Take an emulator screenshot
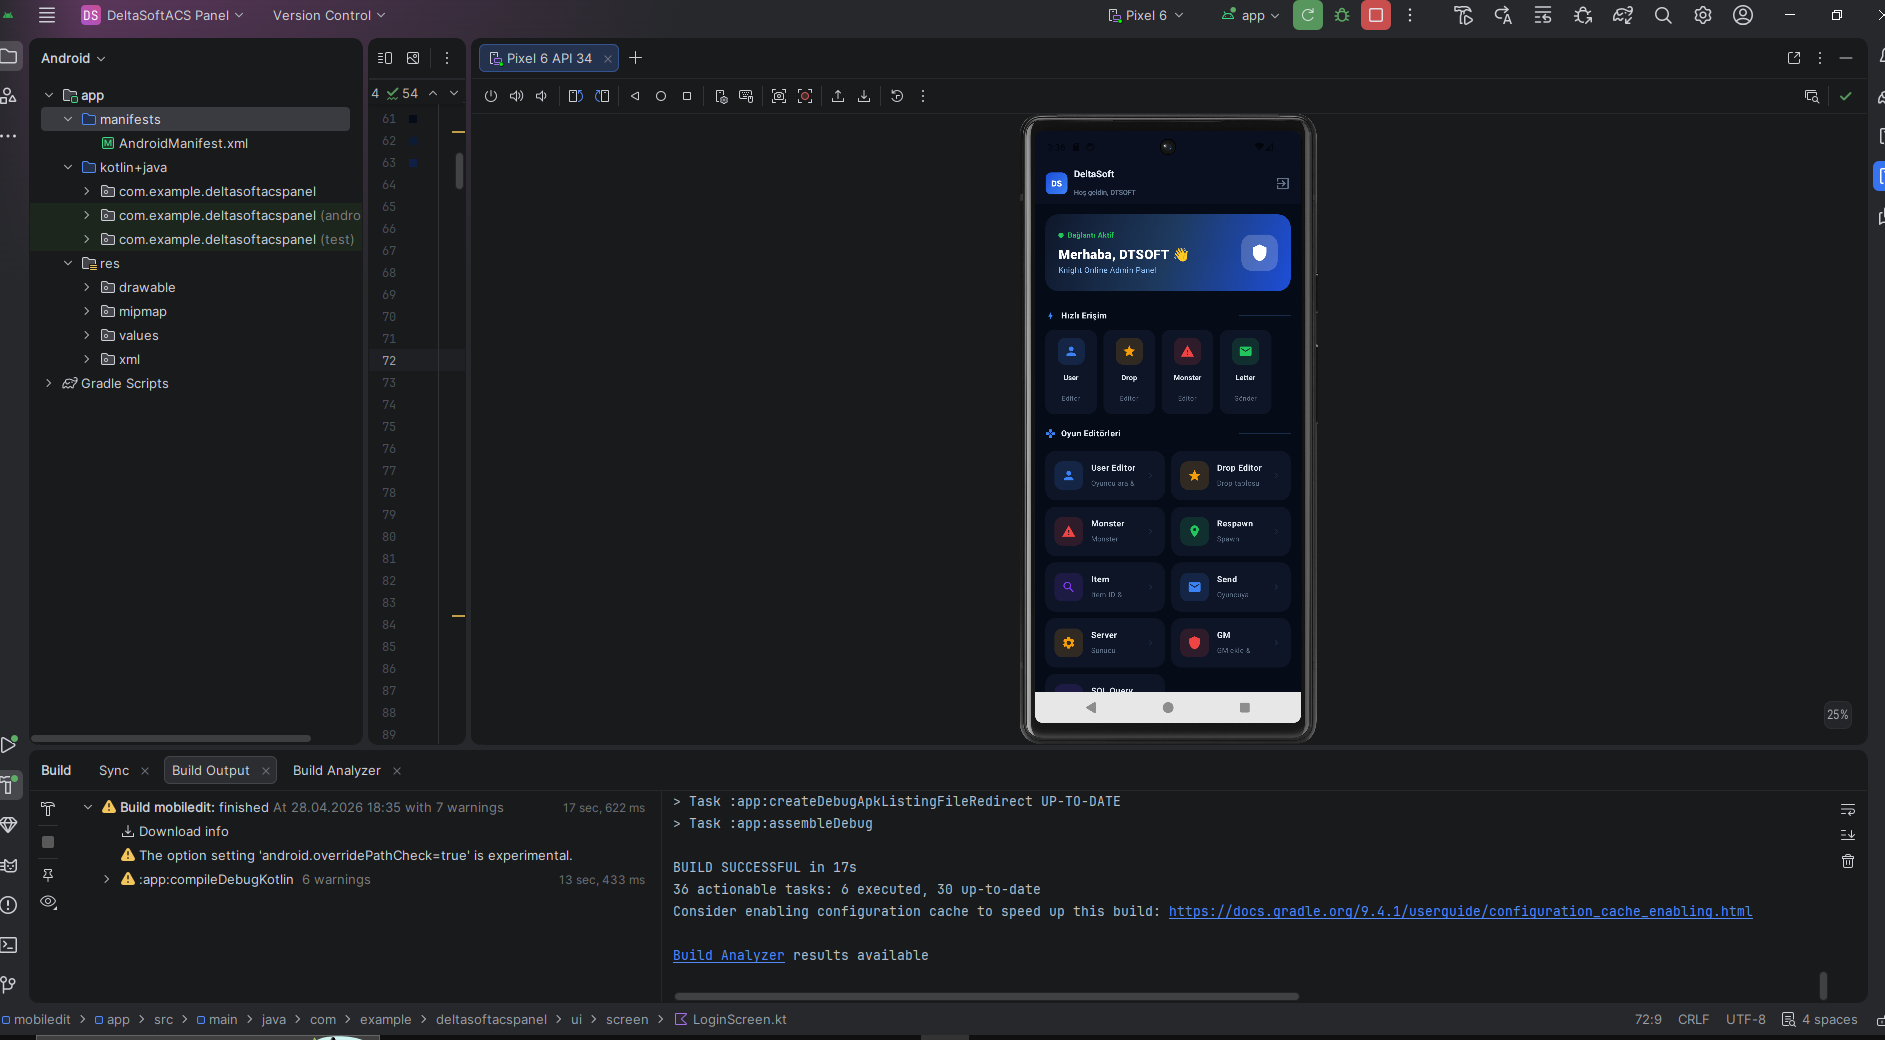Image resolution: width=1885 pixels, height=1040 pixels. [779, 96]
